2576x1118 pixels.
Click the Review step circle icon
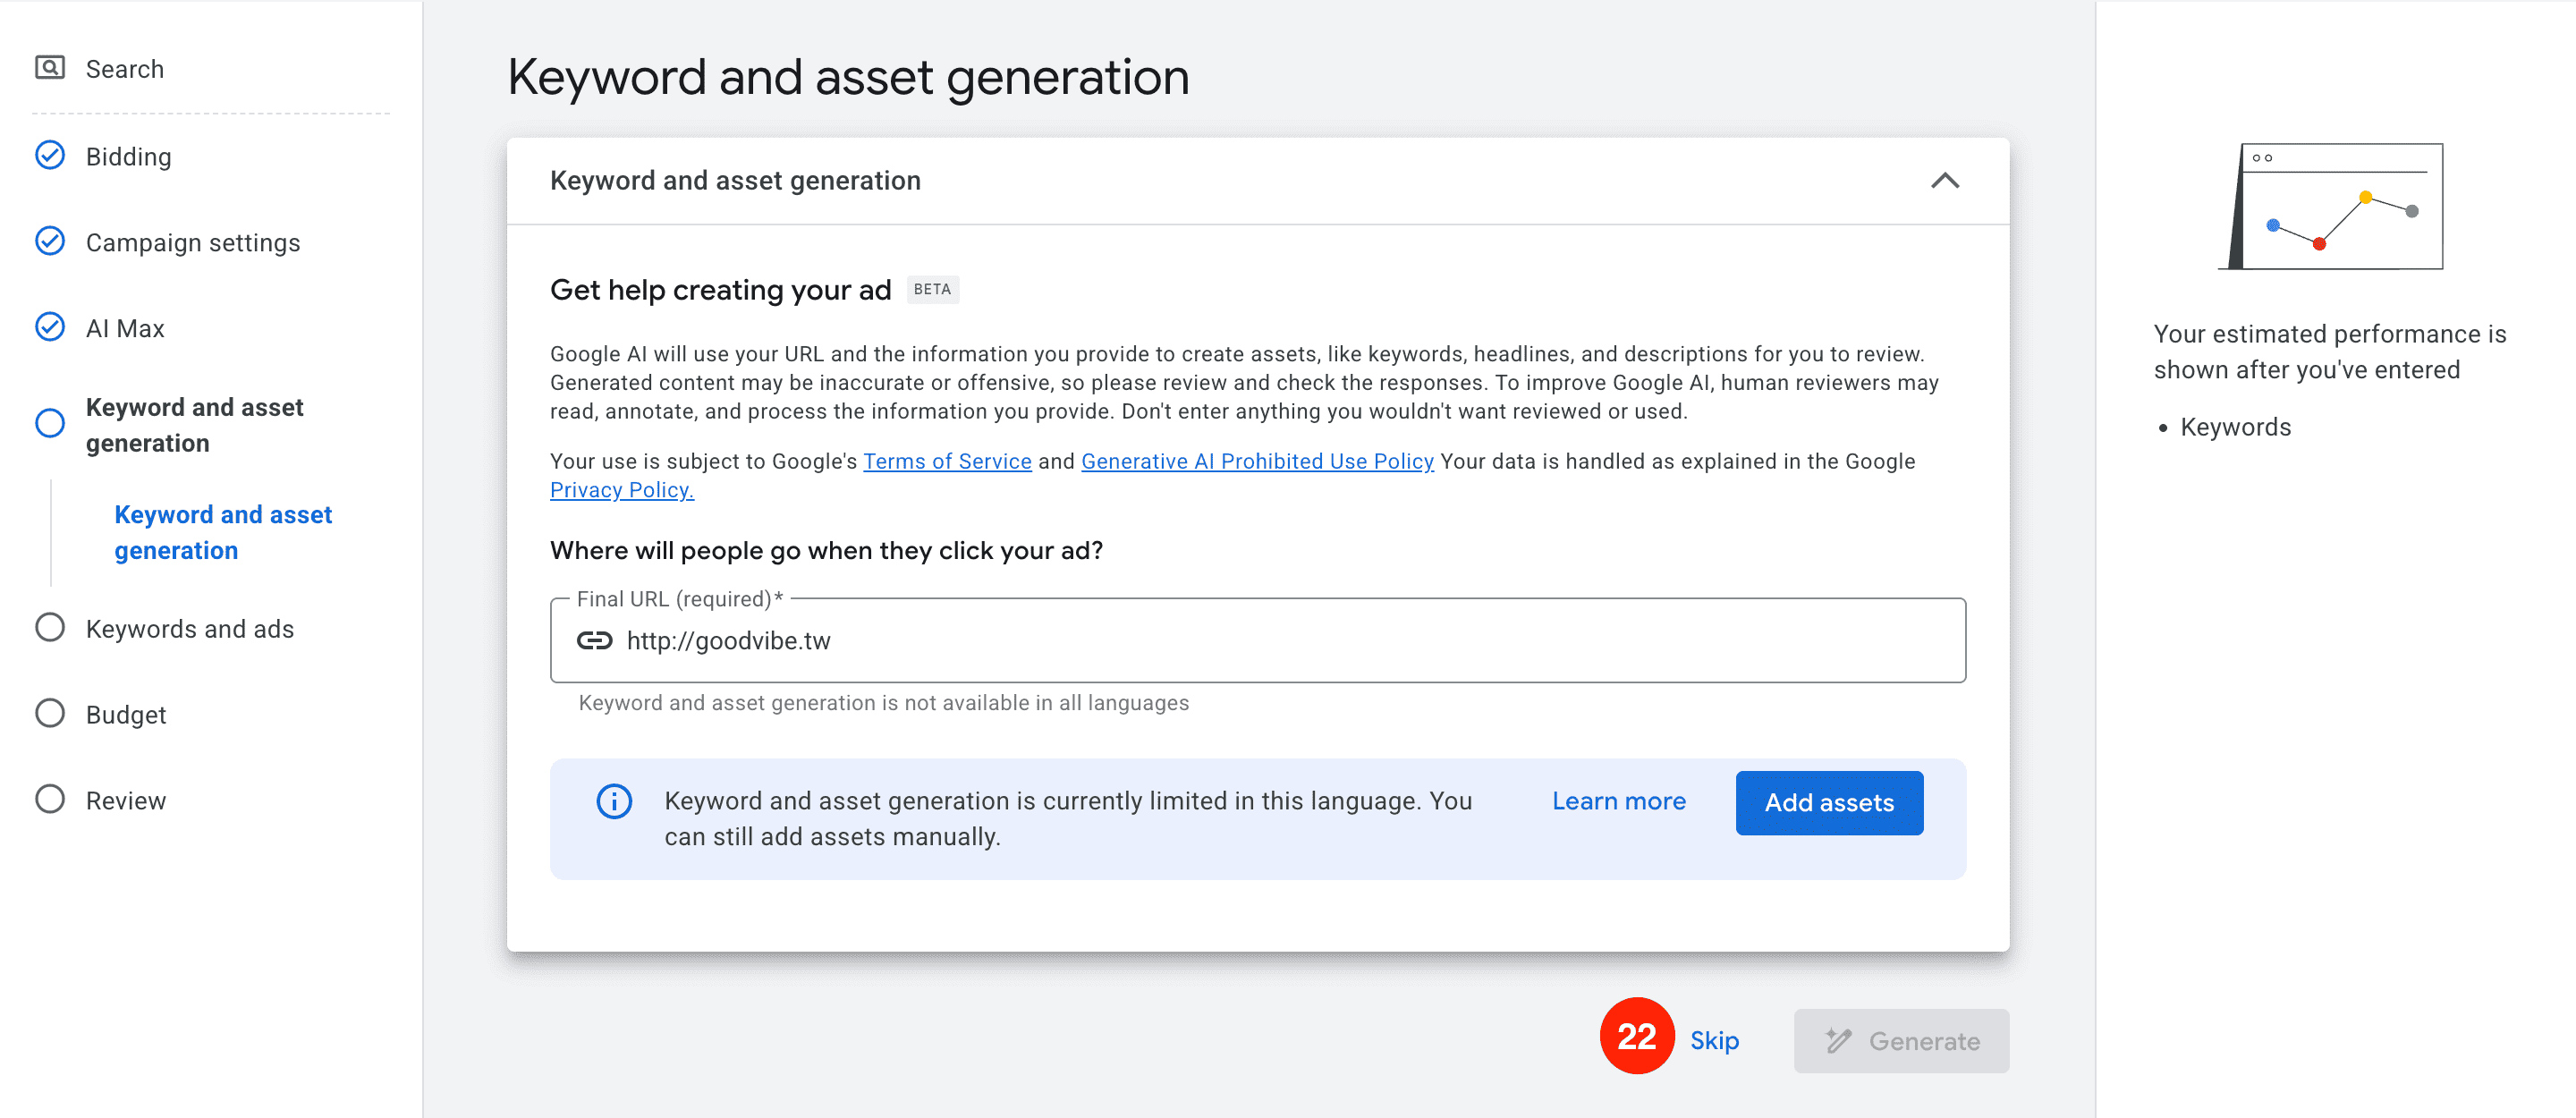(x=50, y=800)
